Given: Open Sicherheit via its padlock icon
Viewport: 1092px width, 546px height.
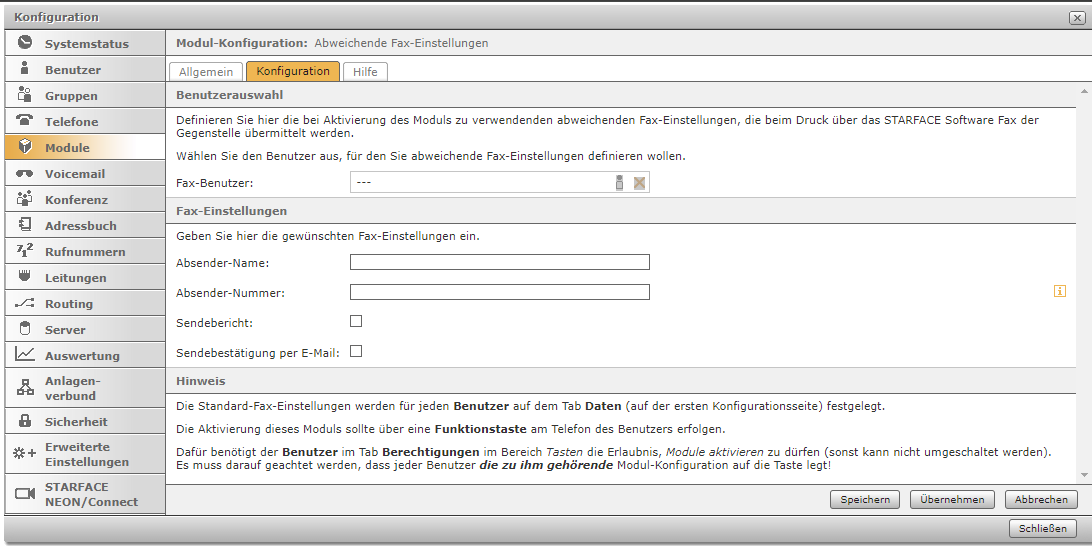Looking at the screenshot, I should 25,421.
